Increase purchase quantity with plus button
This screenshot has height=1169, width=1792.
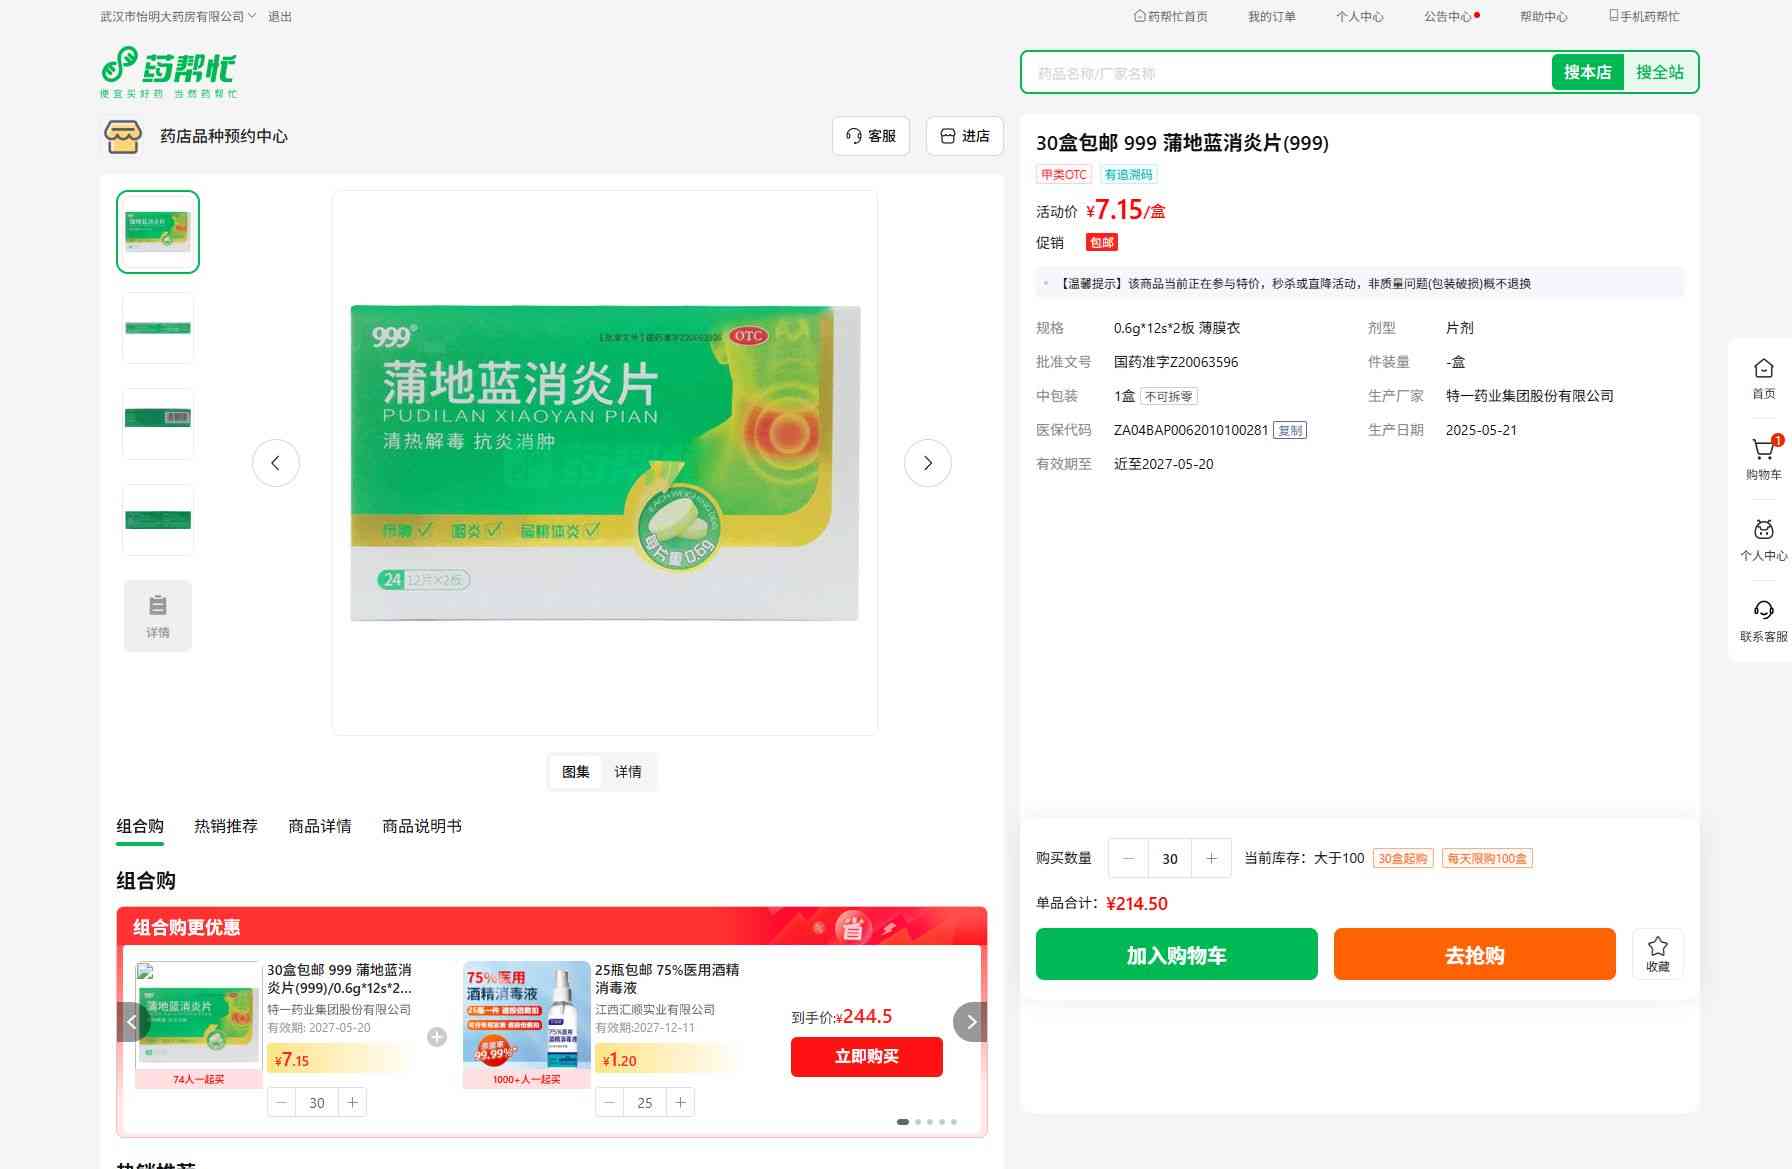1211,858
